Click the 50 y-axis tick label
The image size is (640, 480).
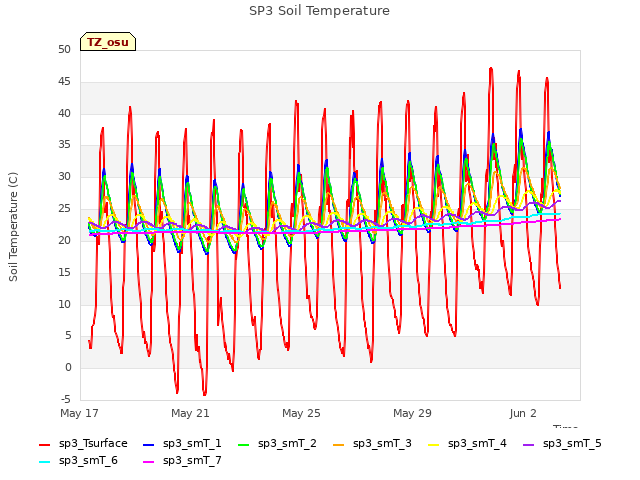[64, 50]
